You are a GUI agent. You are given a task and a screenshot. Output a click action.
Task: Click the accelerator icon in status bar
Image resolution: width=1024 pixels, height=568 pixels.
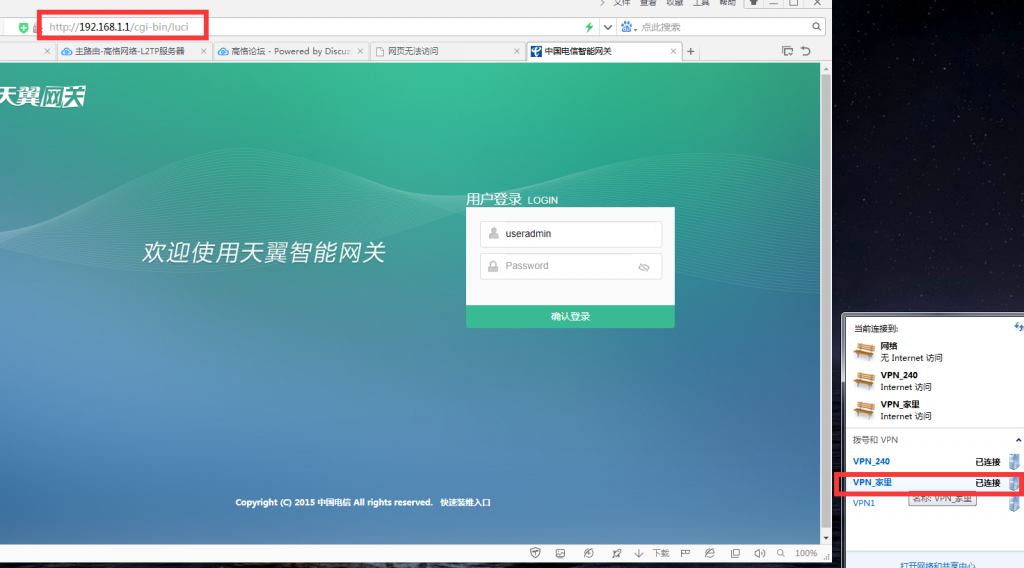click(588, 553)
